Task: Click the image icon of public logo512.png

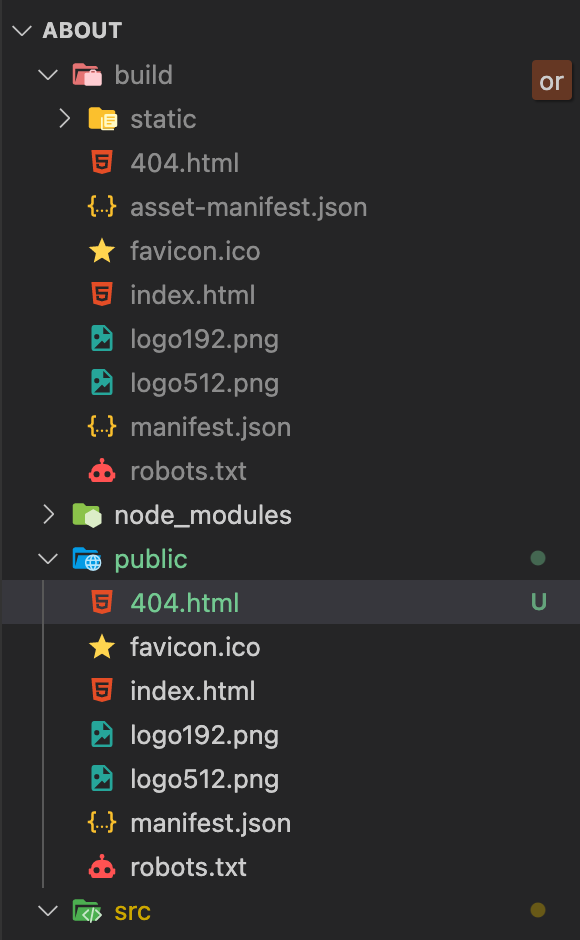Action: click(102, 779)
